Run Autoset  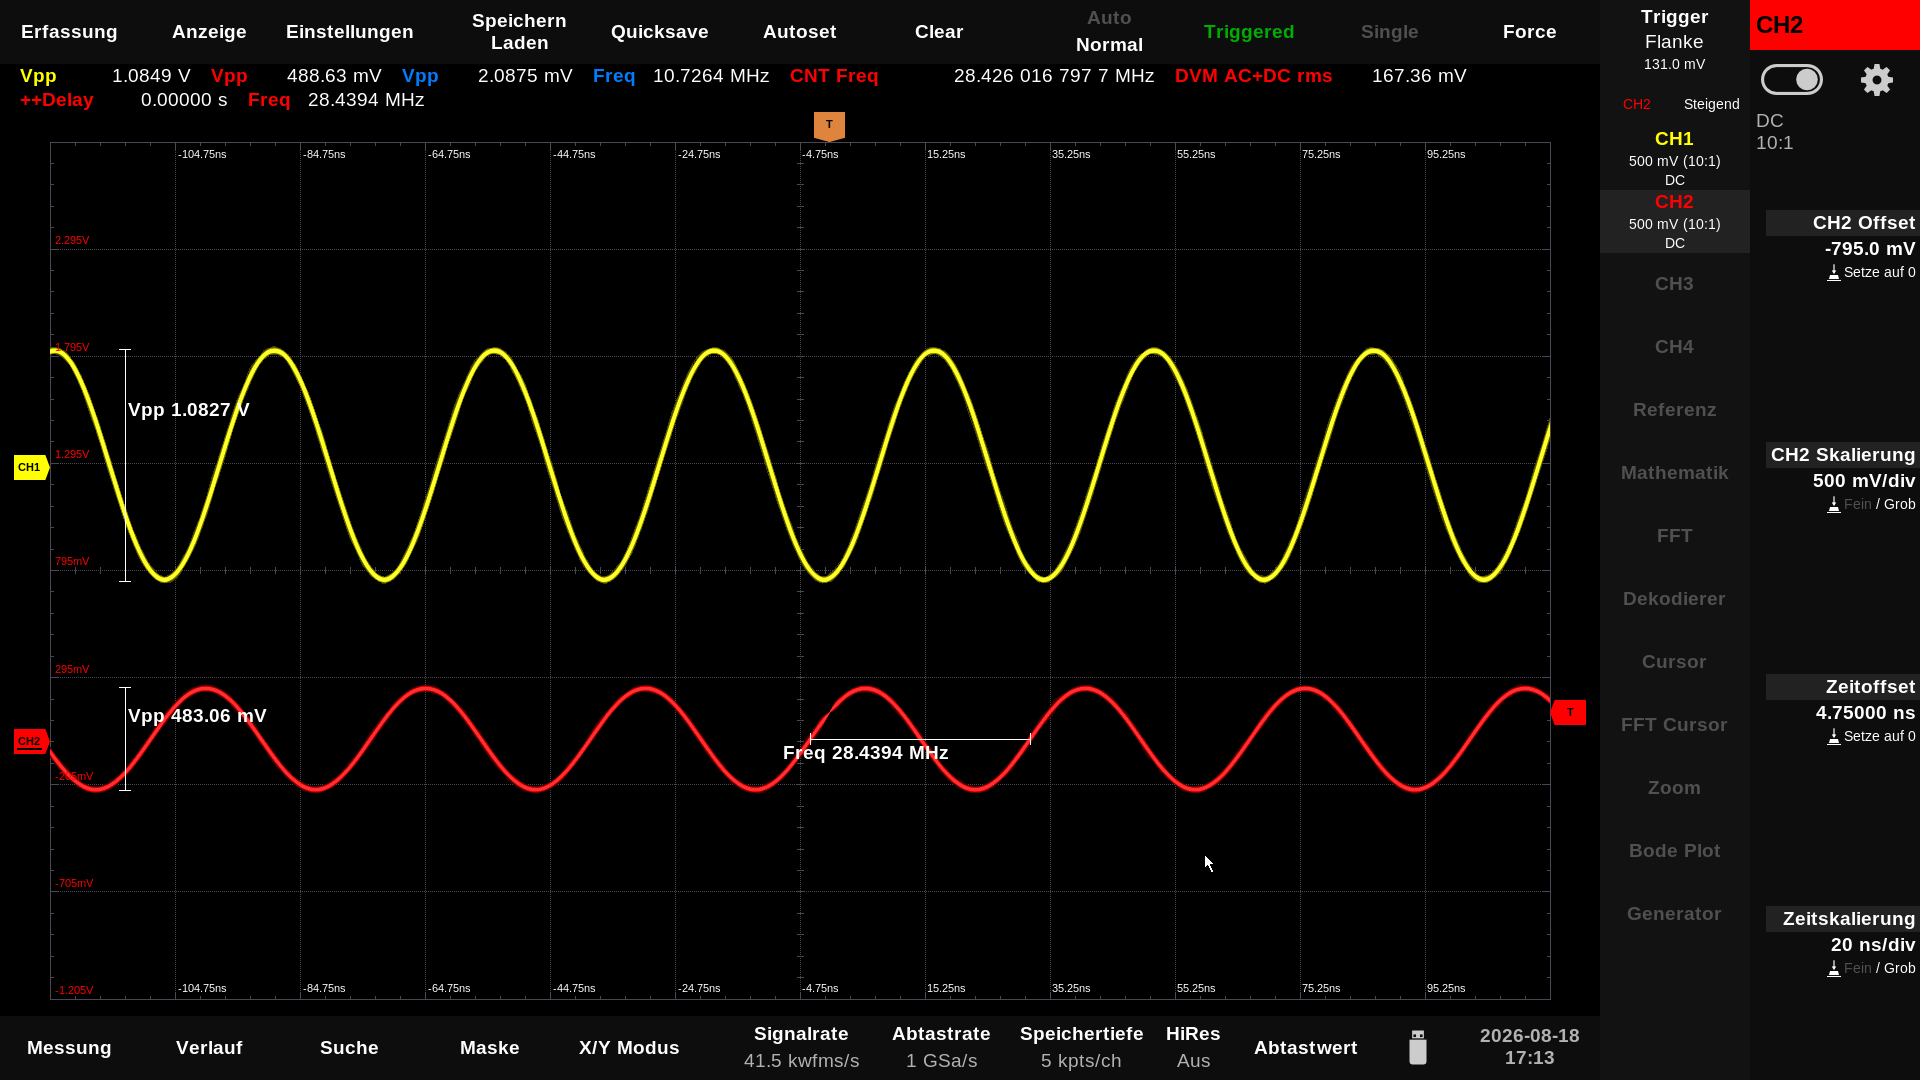point(799,32)
